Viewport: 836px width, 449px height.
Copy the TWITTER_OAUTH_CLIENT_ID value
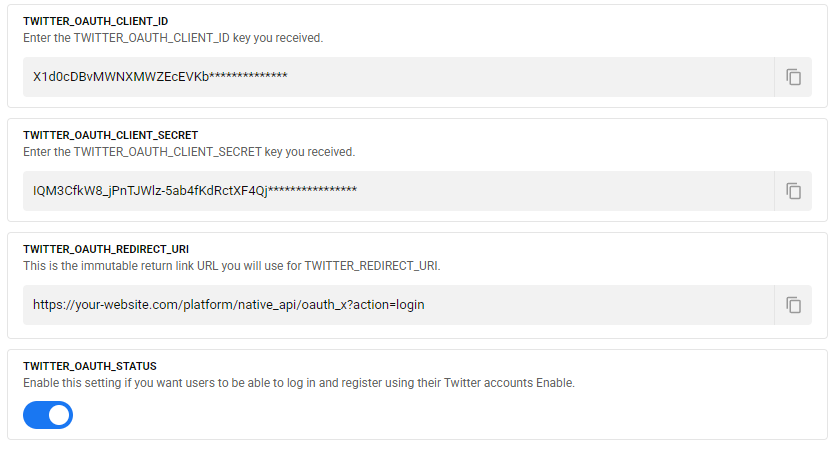(x=793, y=77)
